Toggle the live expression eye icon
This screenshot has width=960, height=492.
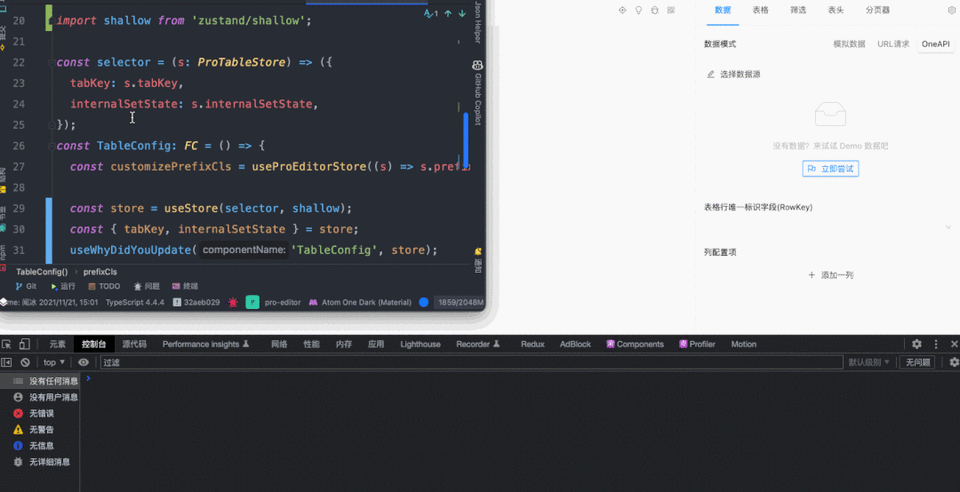tap(83, 362)
